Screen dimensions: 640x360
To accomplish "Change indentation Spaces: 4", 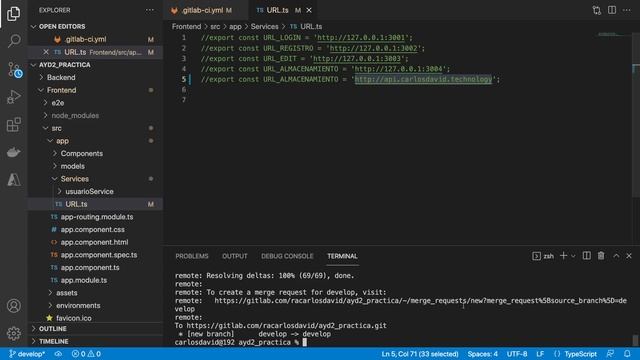I will click(482, 354).
